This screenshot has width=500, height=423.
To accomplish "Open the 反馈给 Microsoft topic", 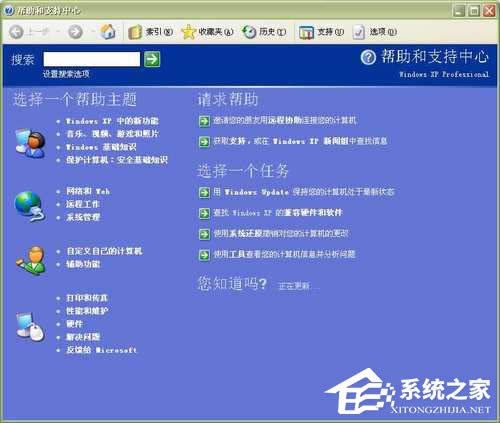I will [101, 350].
